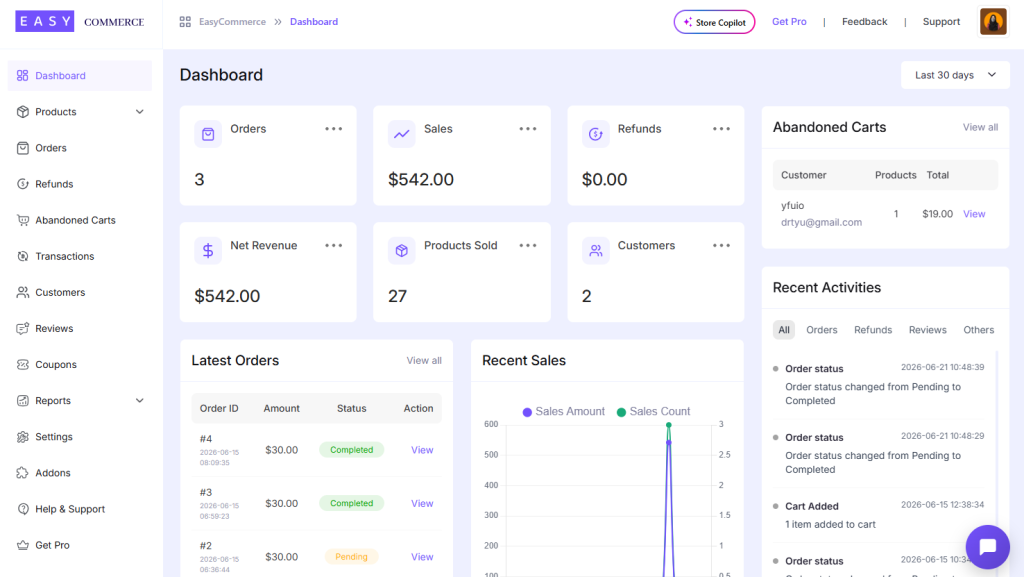Click the Get Pro crown icon in sidebar
Screen dimensions: 1024x577
coord(23,545)
